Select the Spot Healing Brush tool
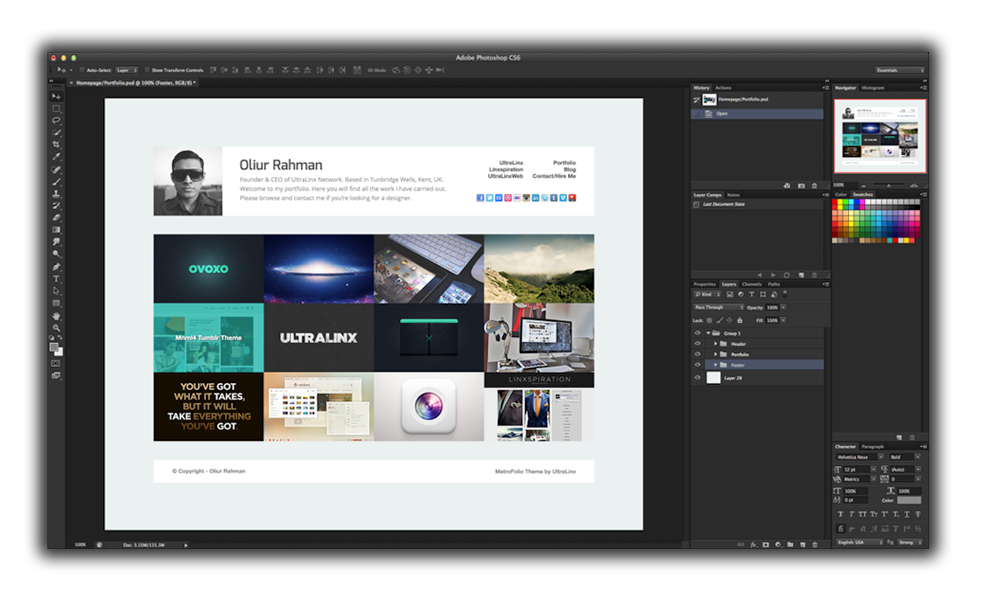The image size is (981, 600). click(x=56, y=170)
